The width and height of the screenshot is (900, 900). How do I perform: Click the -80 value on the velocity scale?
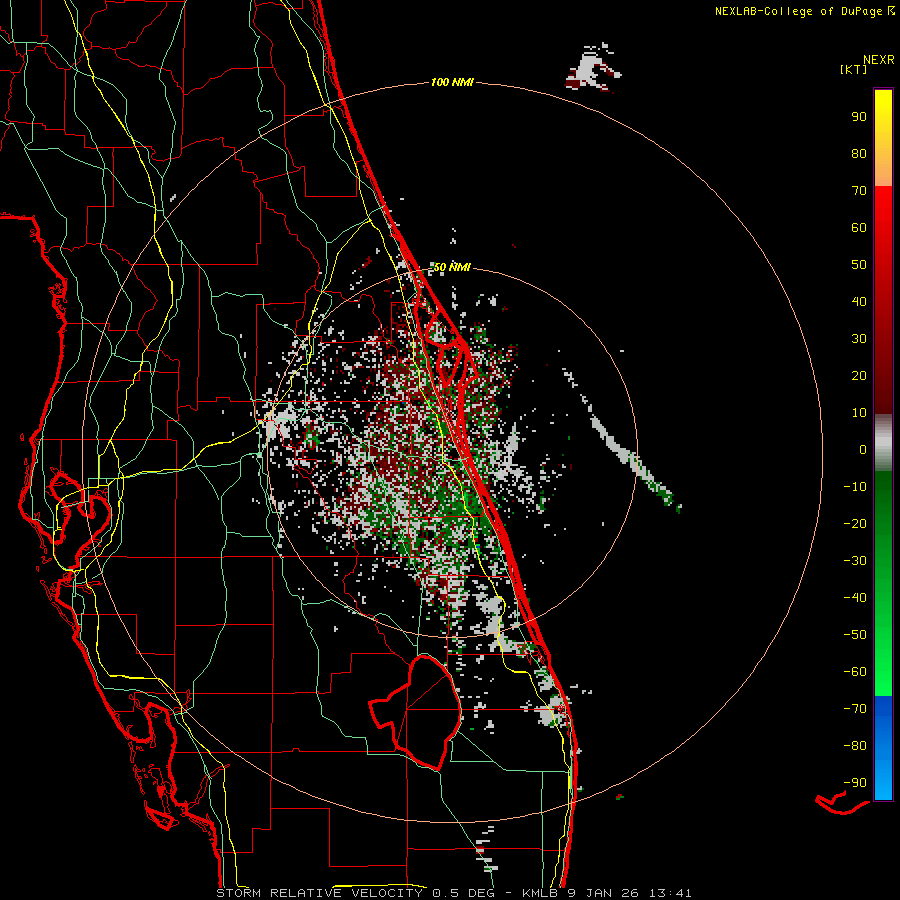click(x=855, y=746)
